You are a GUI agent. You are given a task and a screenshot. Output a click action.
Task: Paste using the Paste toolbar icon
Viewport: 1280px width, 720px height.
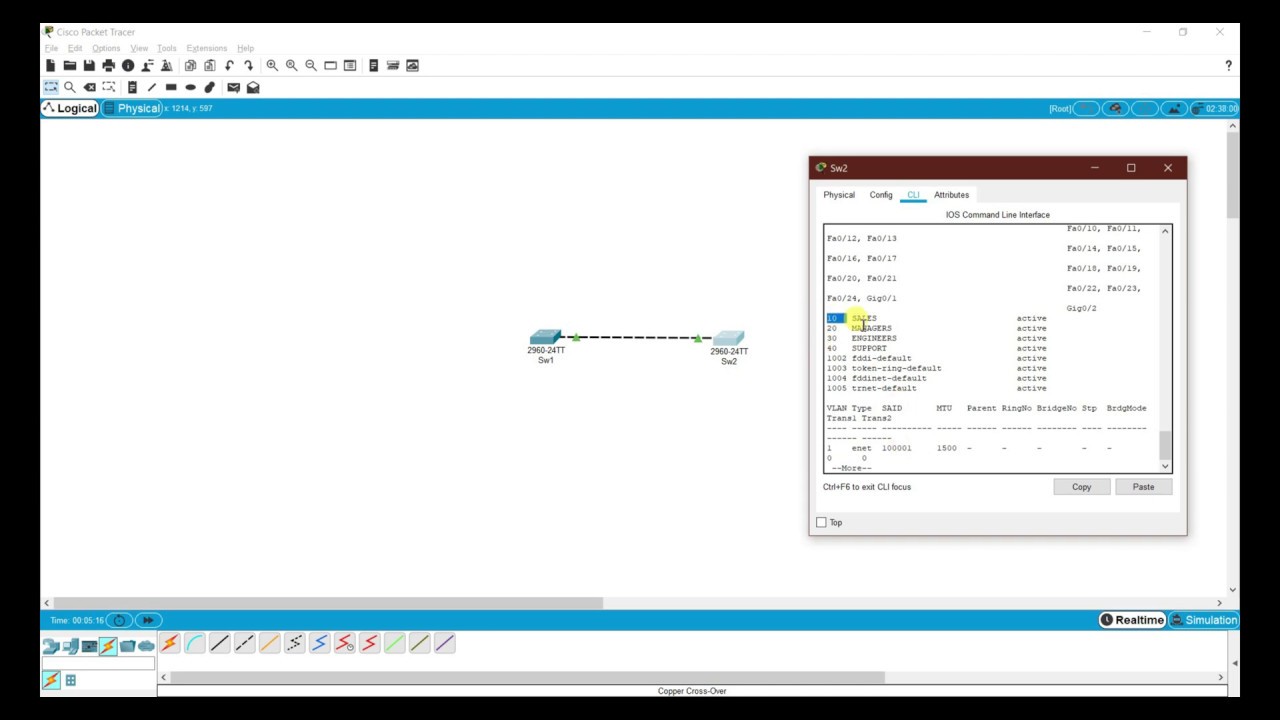click(210, 65)
